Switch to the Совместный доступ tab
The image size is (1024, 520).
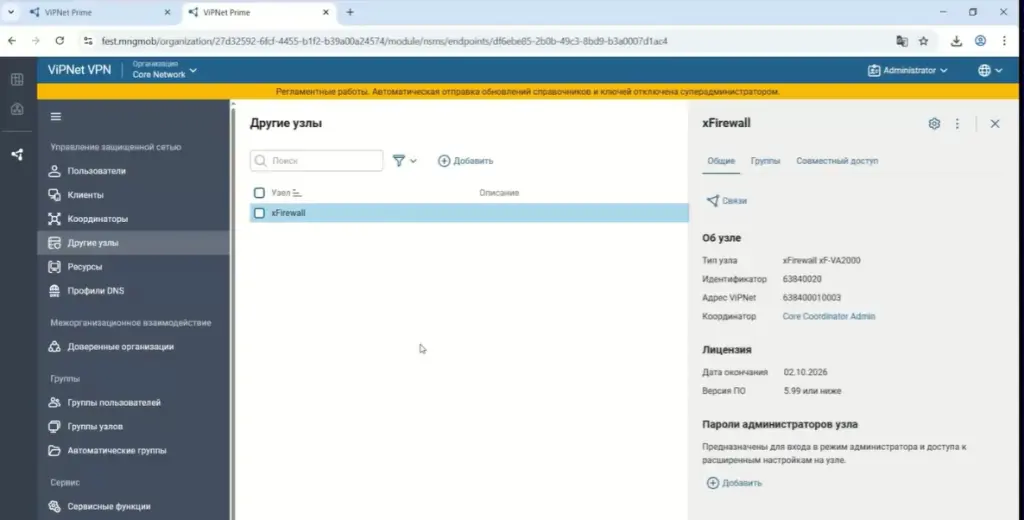pos(837,161)
